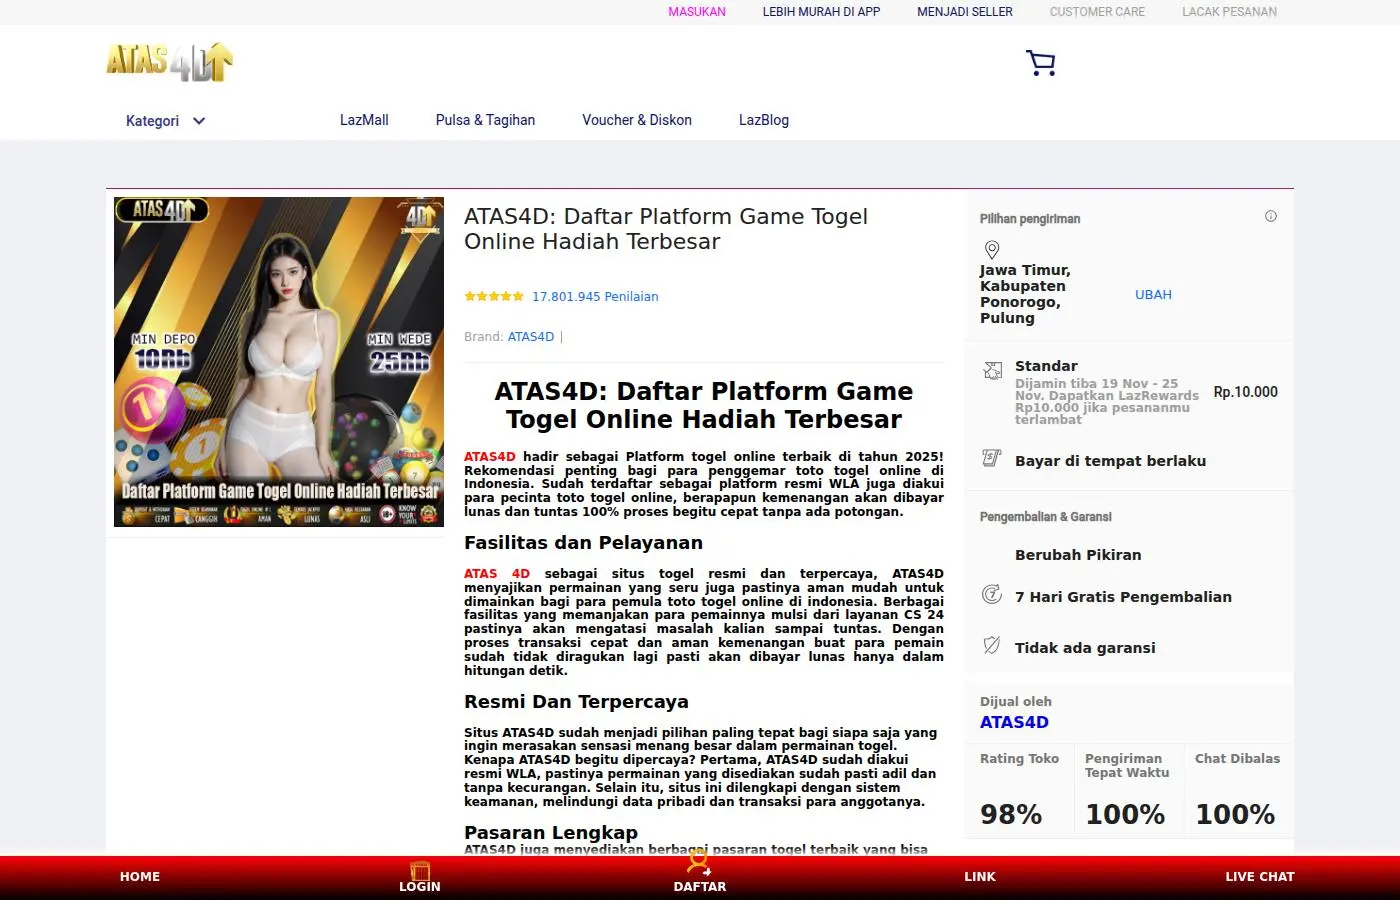The image size is (1400, 900).
Task: Open the shopping cart icon
Action: tap(1041, 63)
